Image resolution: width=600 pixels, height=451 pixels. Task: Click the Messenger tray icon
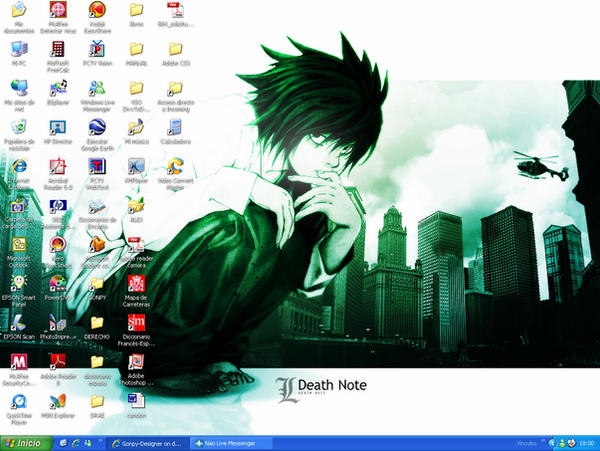click(562, 443)
